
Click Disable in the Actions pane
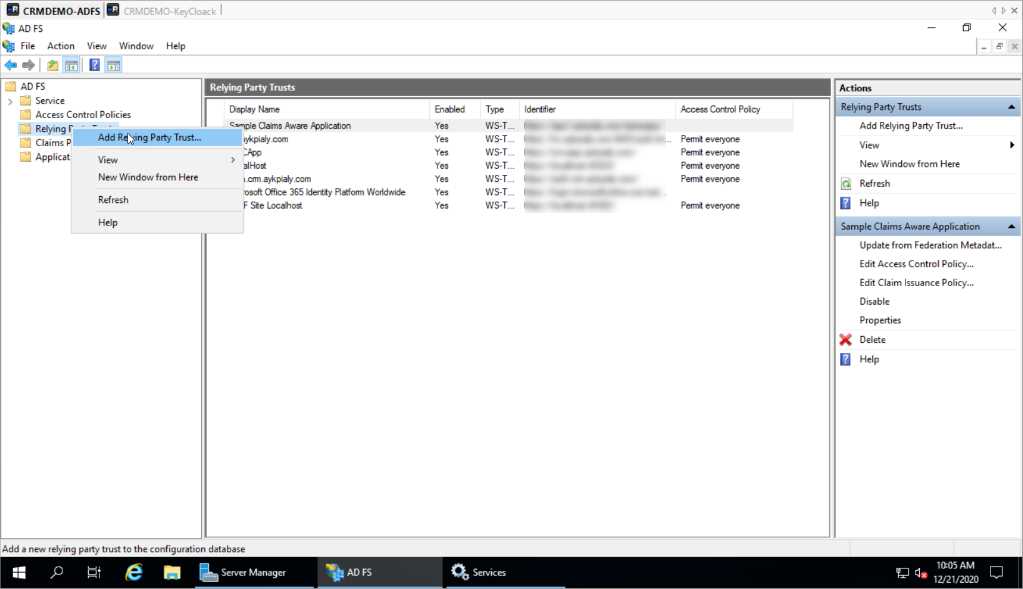(x=874, y=302)
